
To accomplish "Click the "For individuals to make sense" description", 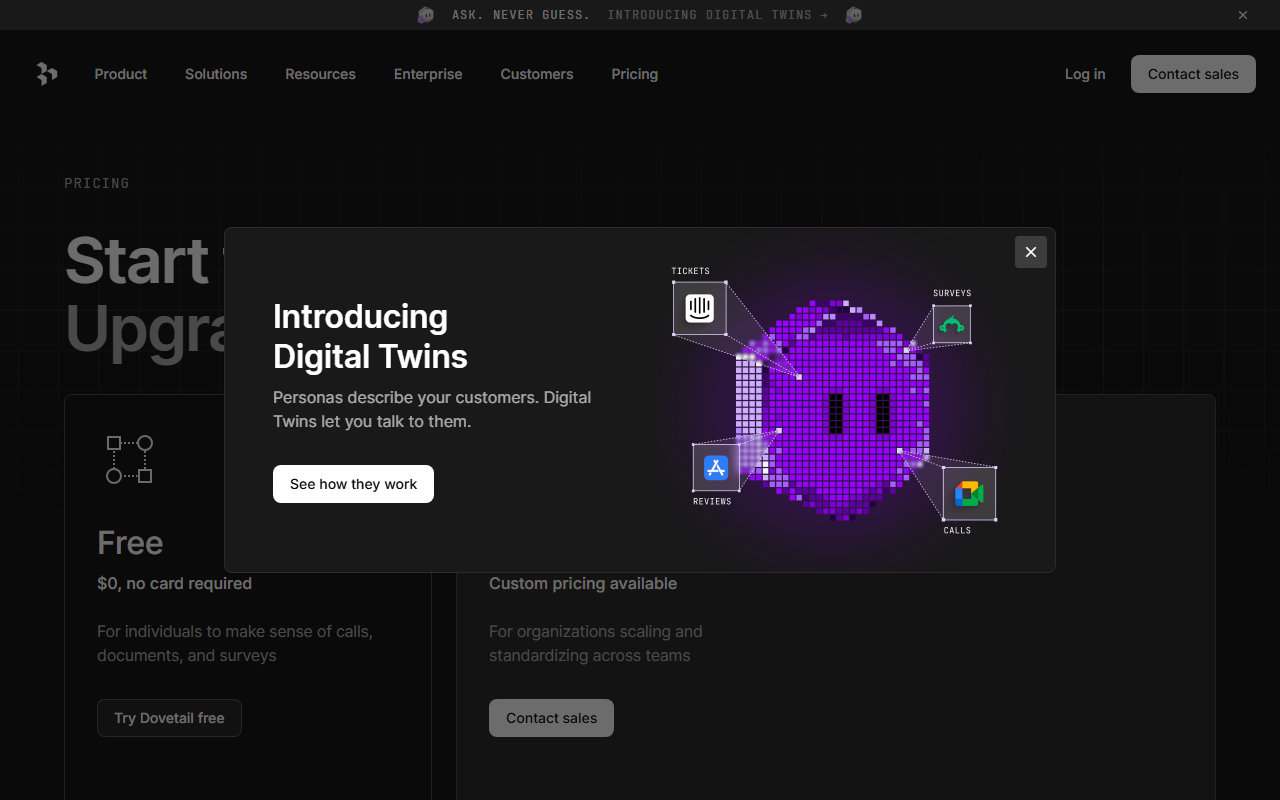I will click(x=235, y=644).
